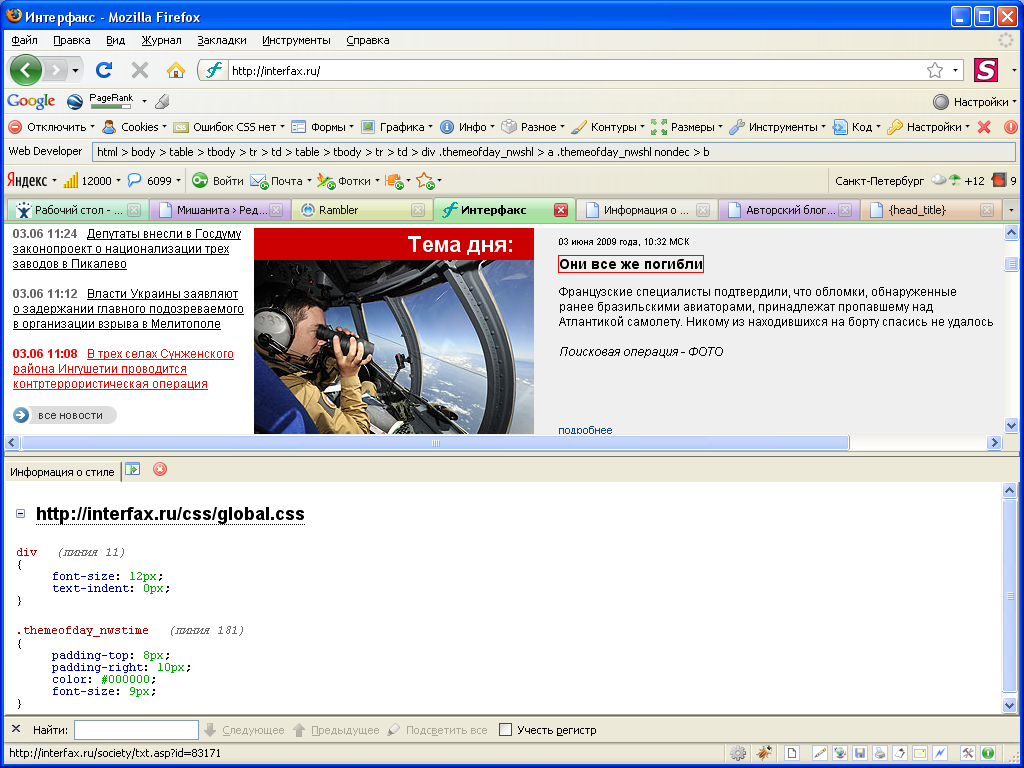
Task: Open the Справка menu
Action: (x=368, y=40)
